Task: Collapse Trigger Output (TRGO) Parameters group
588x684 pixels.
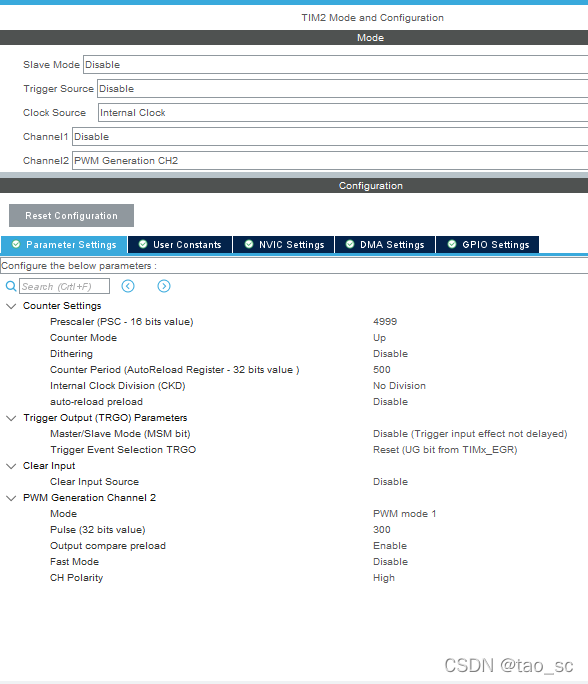Action: [11, 418]
